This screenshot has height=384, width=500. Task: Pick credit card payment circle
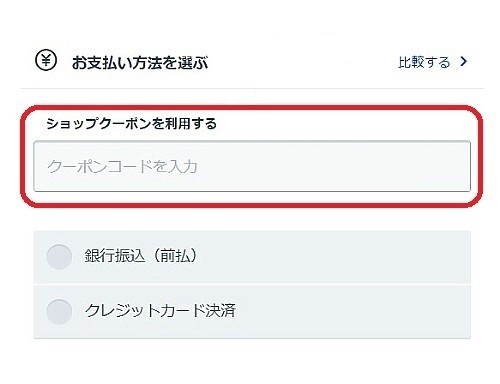59,312
